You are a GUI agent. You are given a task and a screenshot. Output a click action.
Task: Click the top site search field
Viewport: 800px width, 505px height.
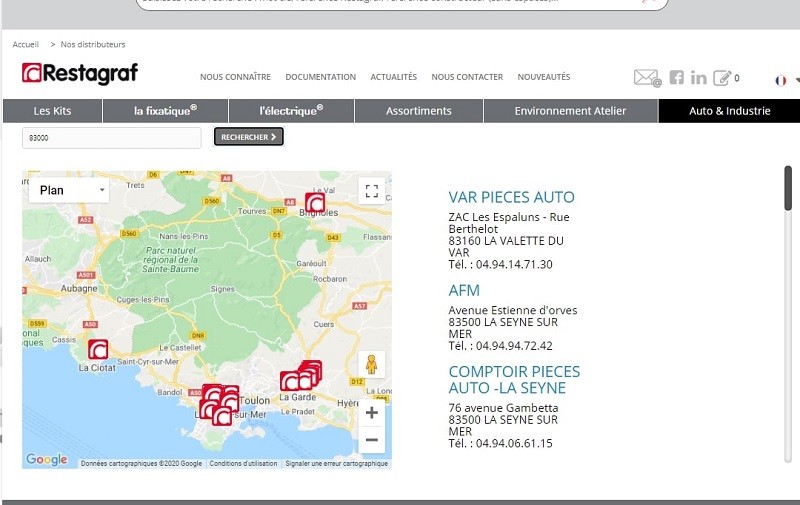[x=402, y=3]
